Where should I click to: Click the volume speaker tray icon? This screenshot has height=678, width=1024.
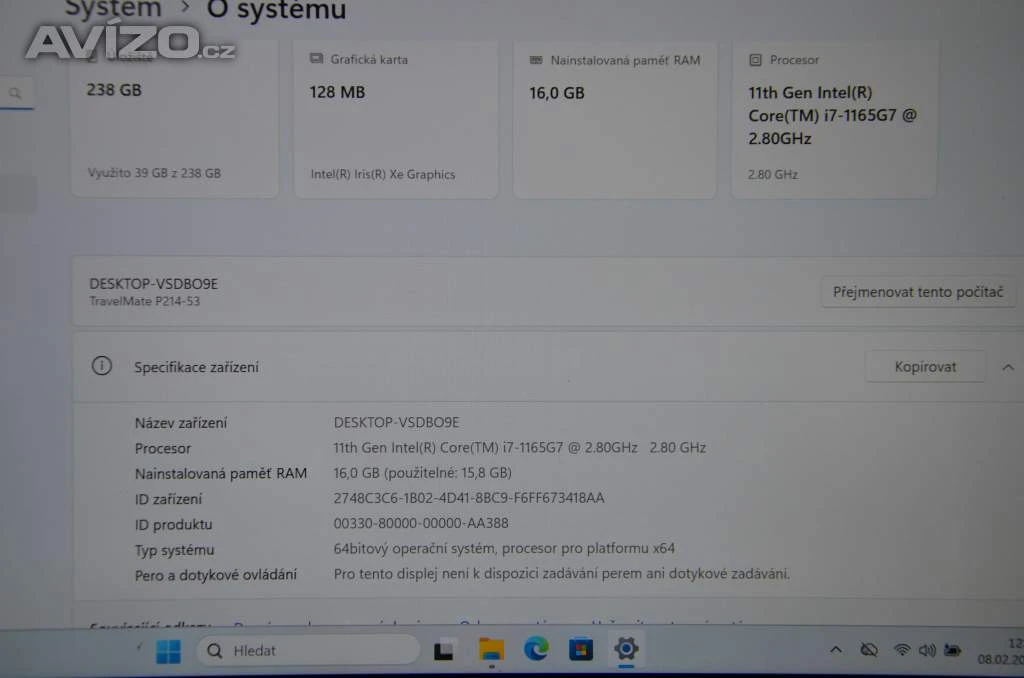point(927,651)
